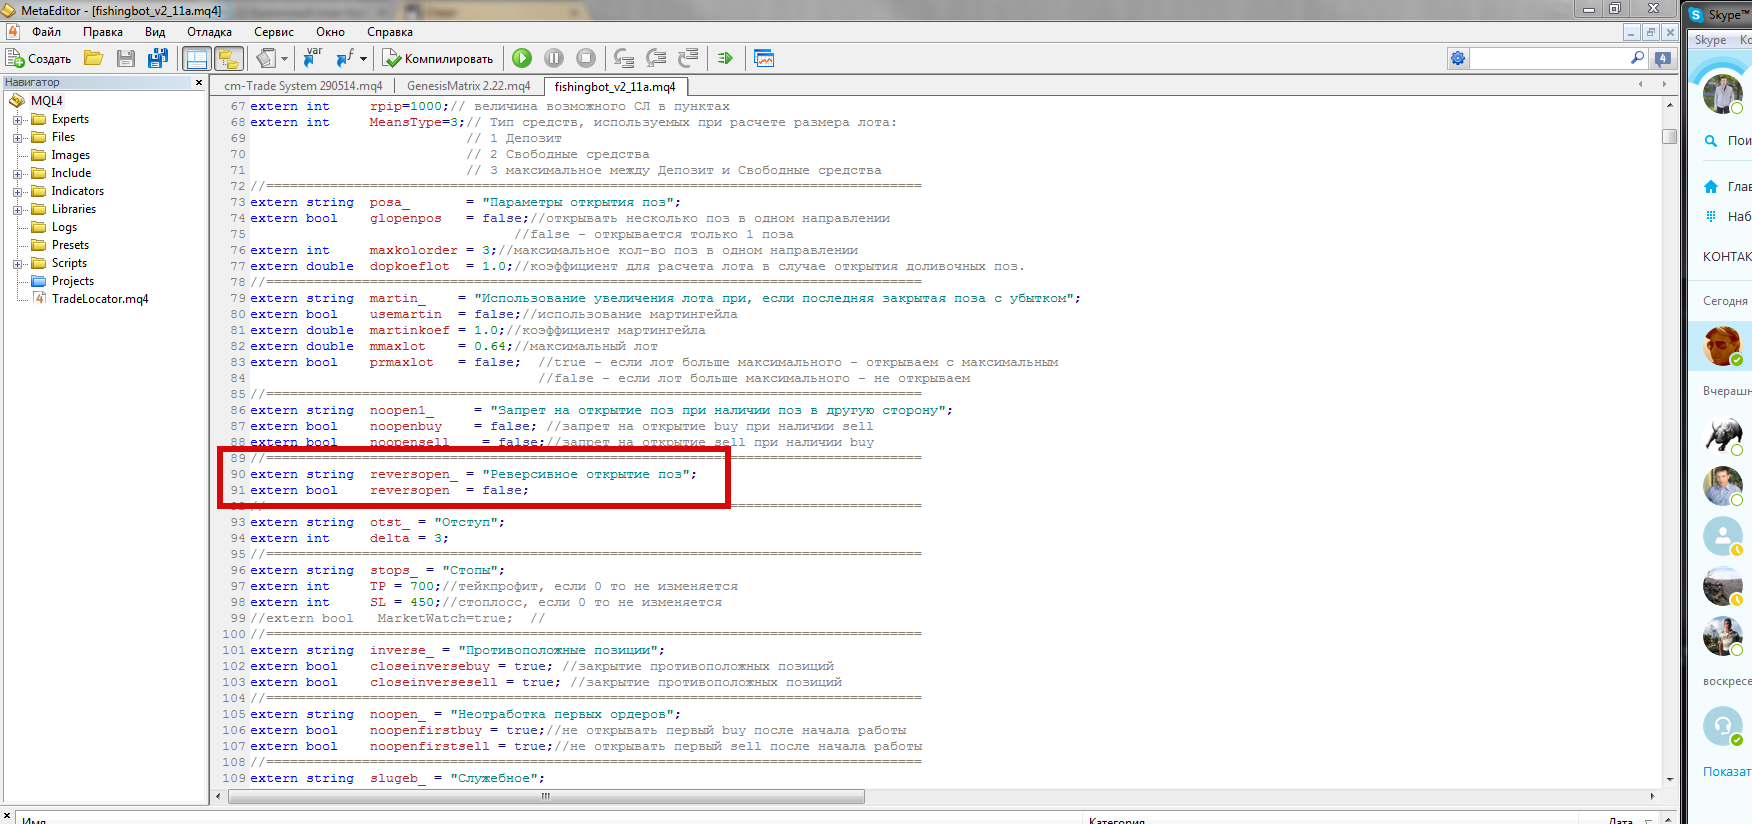
Task: Click the Компилировать button
Action: click(439, 58)
